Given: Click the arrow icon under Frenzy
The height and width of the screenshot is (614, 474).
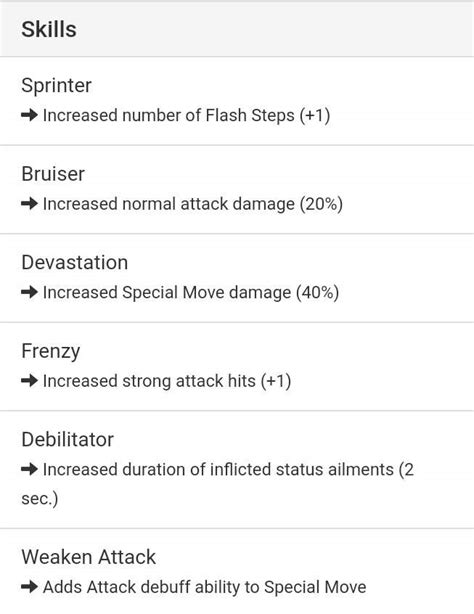Looking at the screenshot, I should coord(29,381).
